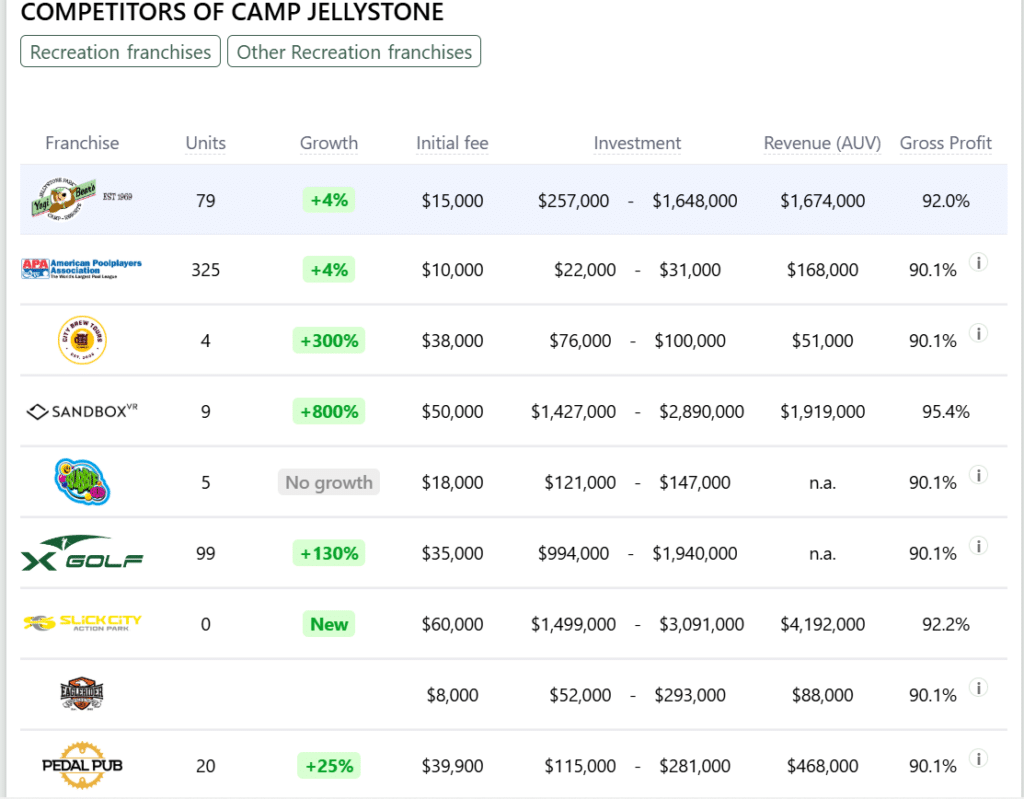Screen dimensions: 1024x799
Task: Click the $3,091,000 investment maximum
Action: pyautogui.click(x=701, y=624)
